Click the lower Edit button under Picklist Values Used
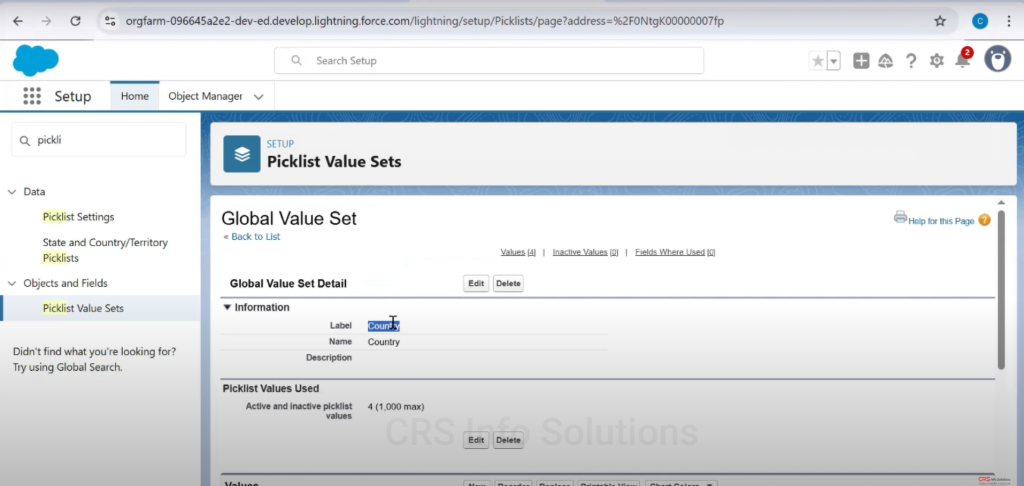The image size is (1024, 486). click(x=476, y=440)
